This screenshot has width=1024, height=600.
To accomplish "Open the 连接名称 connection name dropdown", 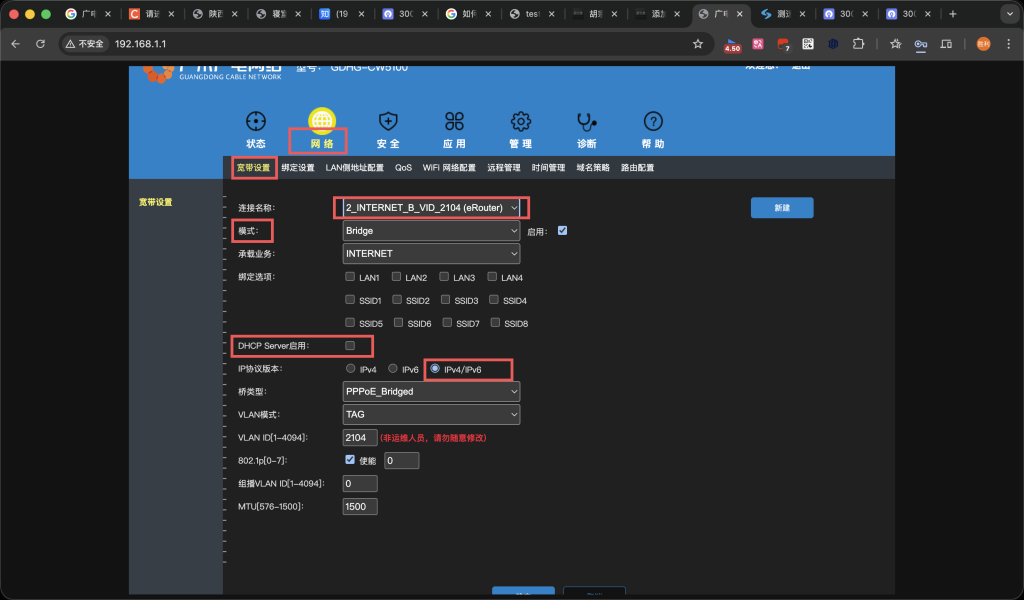I will (x=430, y=208).
